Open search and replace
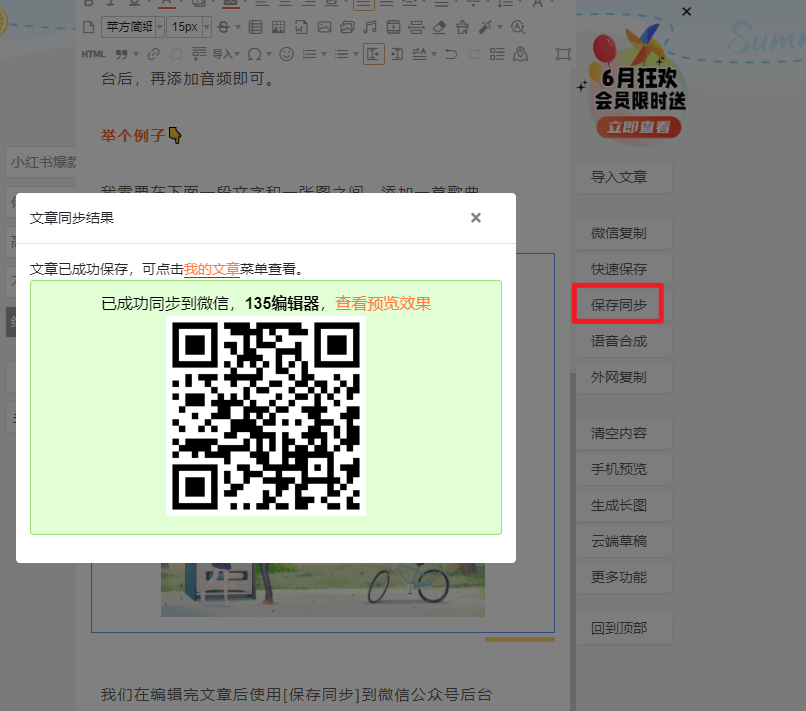806x711 pixels. click(518, 27)
